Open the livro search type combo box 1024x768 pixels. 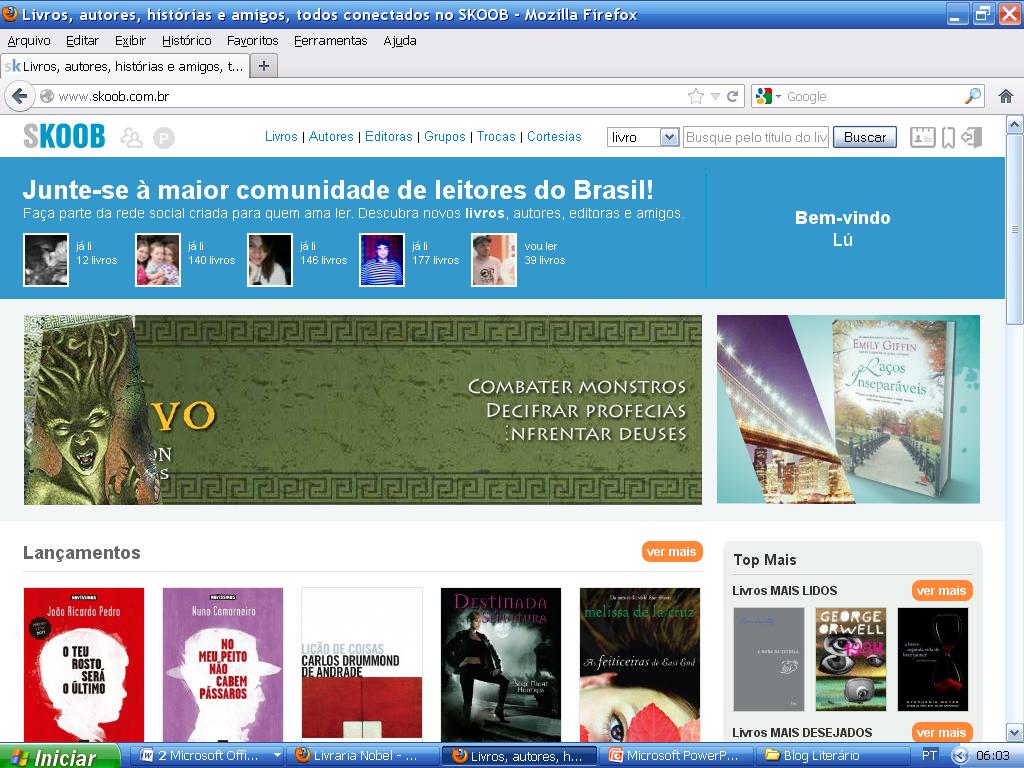640,137
